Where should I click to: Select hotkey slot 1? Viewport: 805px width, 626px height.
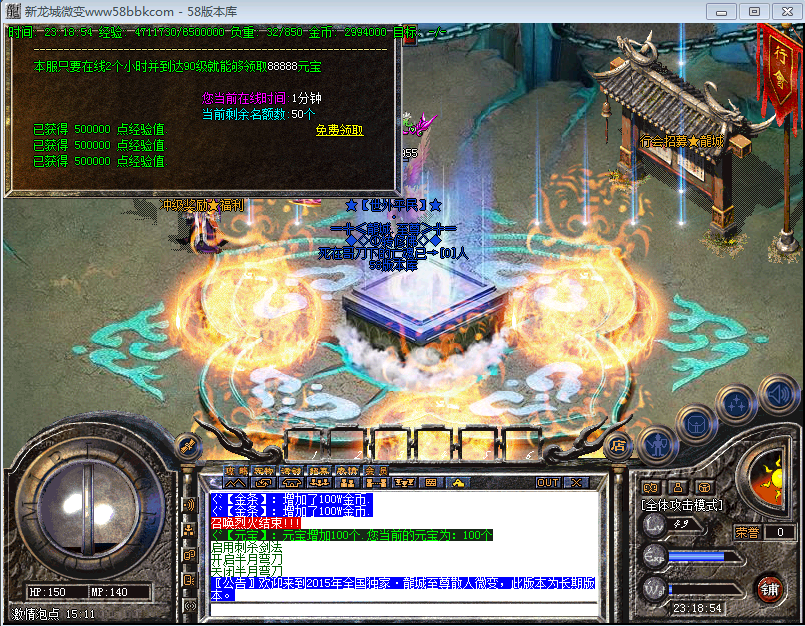[x=304, y=445]
